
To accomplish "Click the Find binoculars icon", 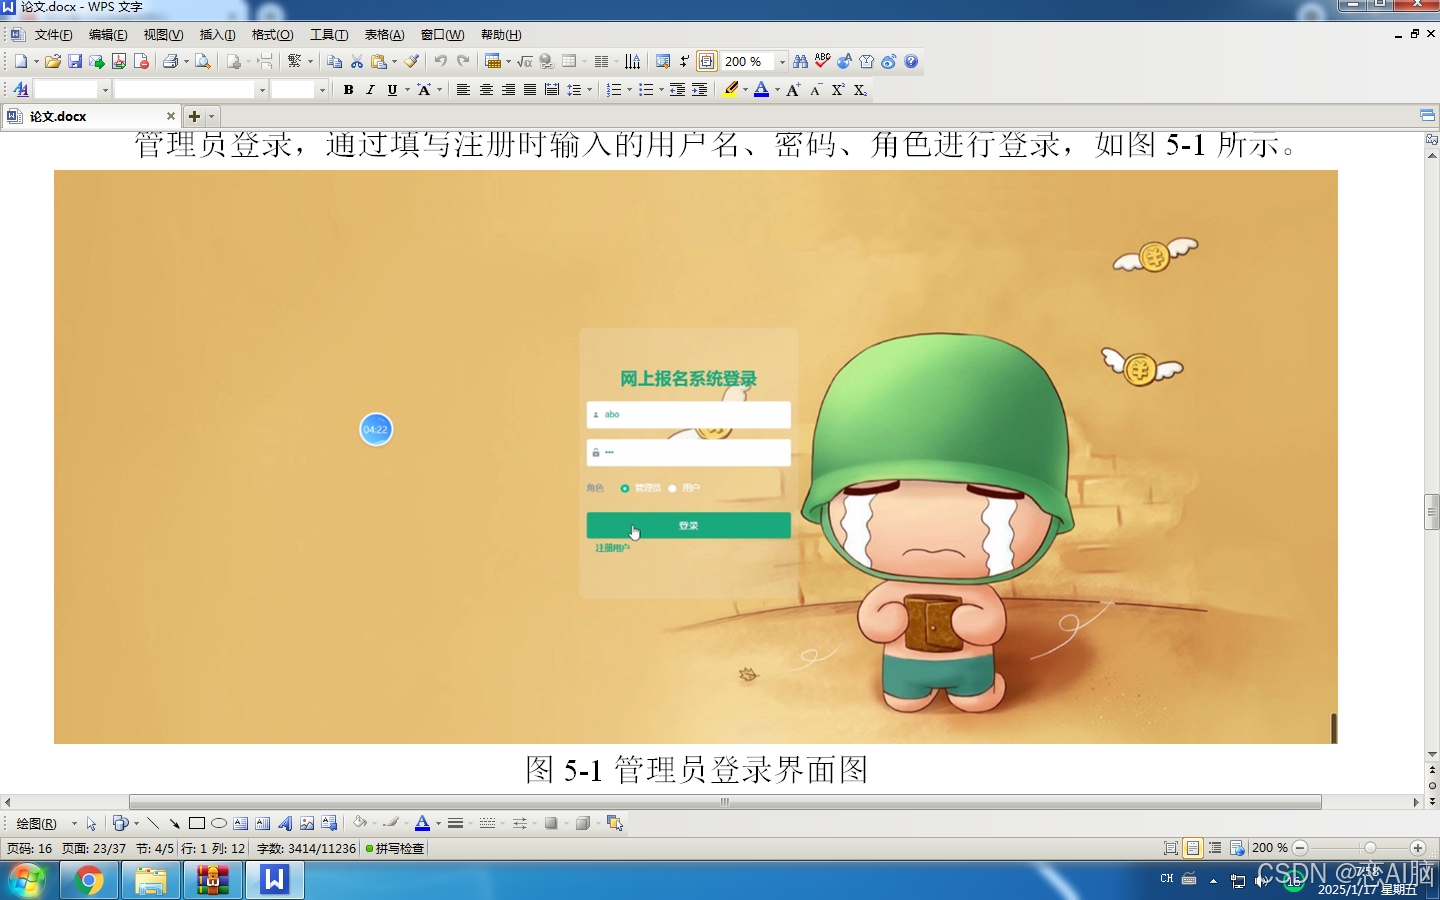I will click(800, 62).
